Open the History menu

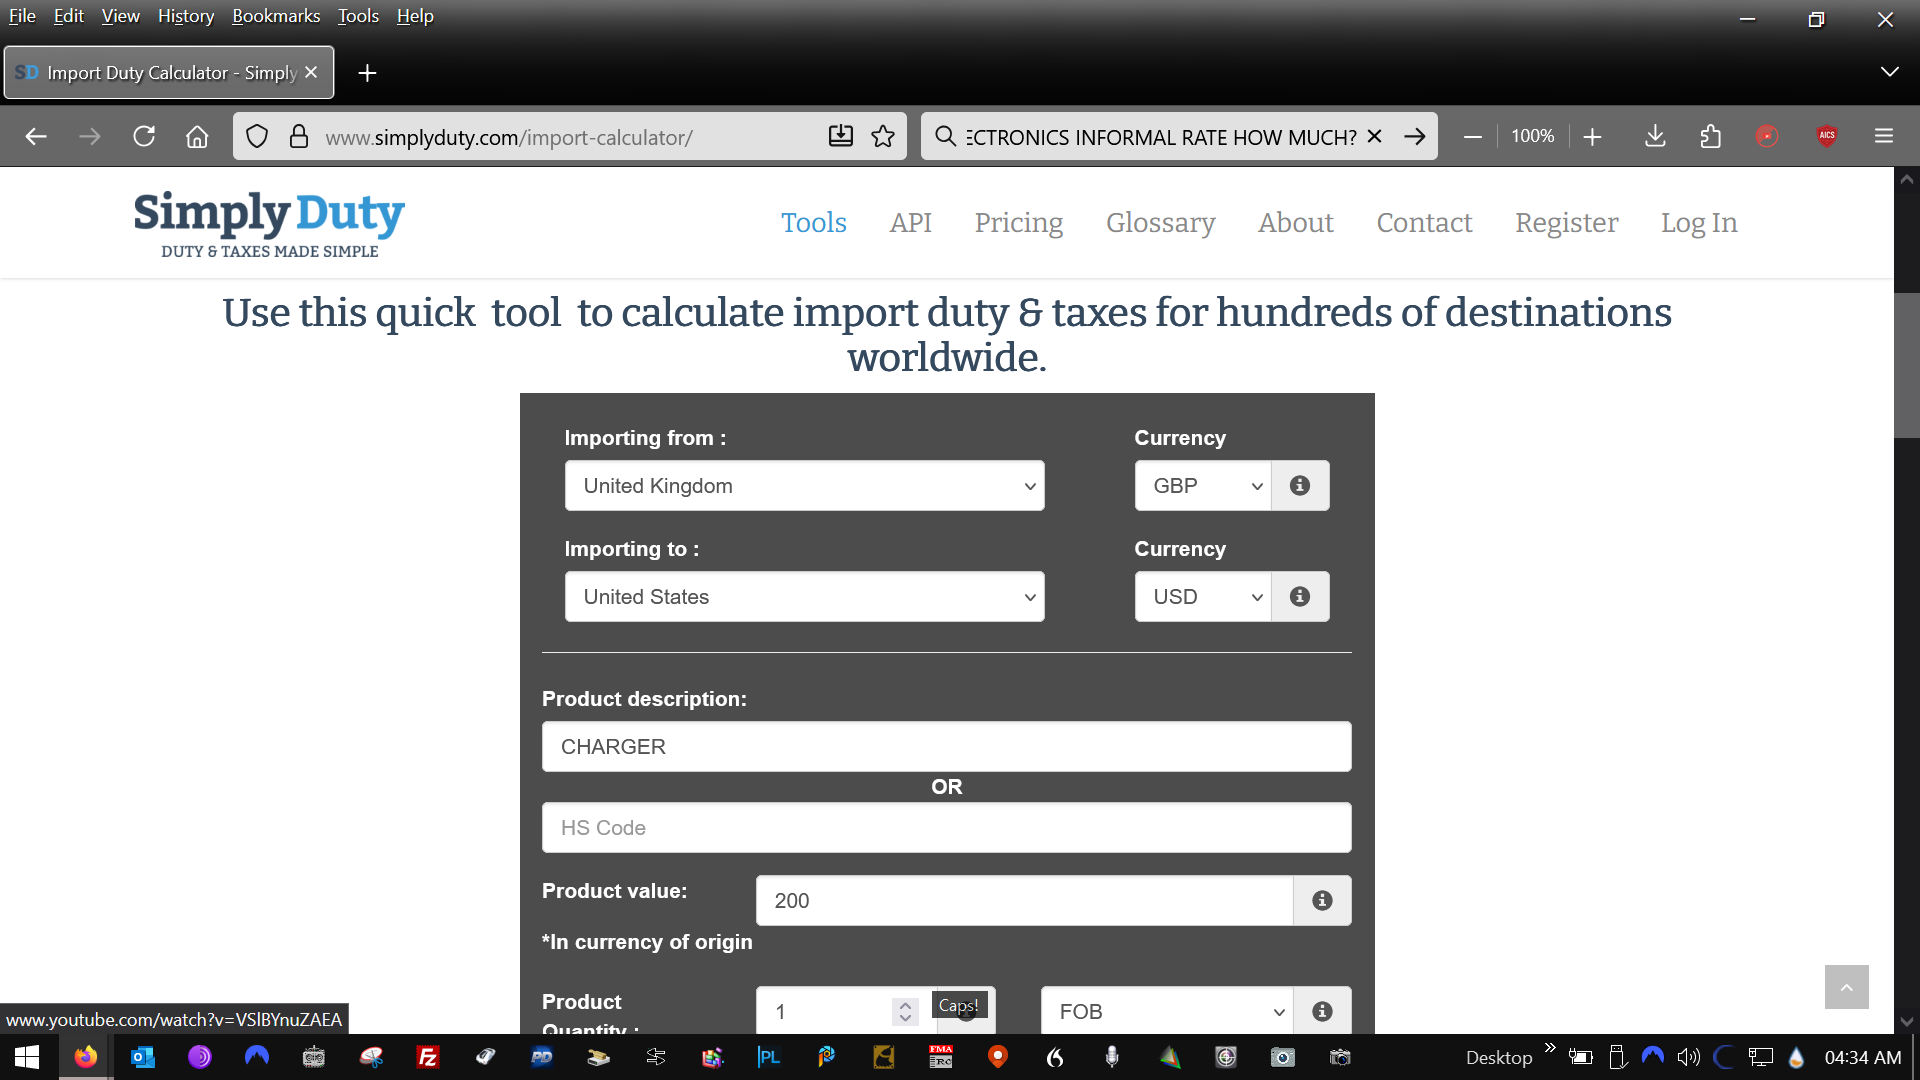(185, 16)
